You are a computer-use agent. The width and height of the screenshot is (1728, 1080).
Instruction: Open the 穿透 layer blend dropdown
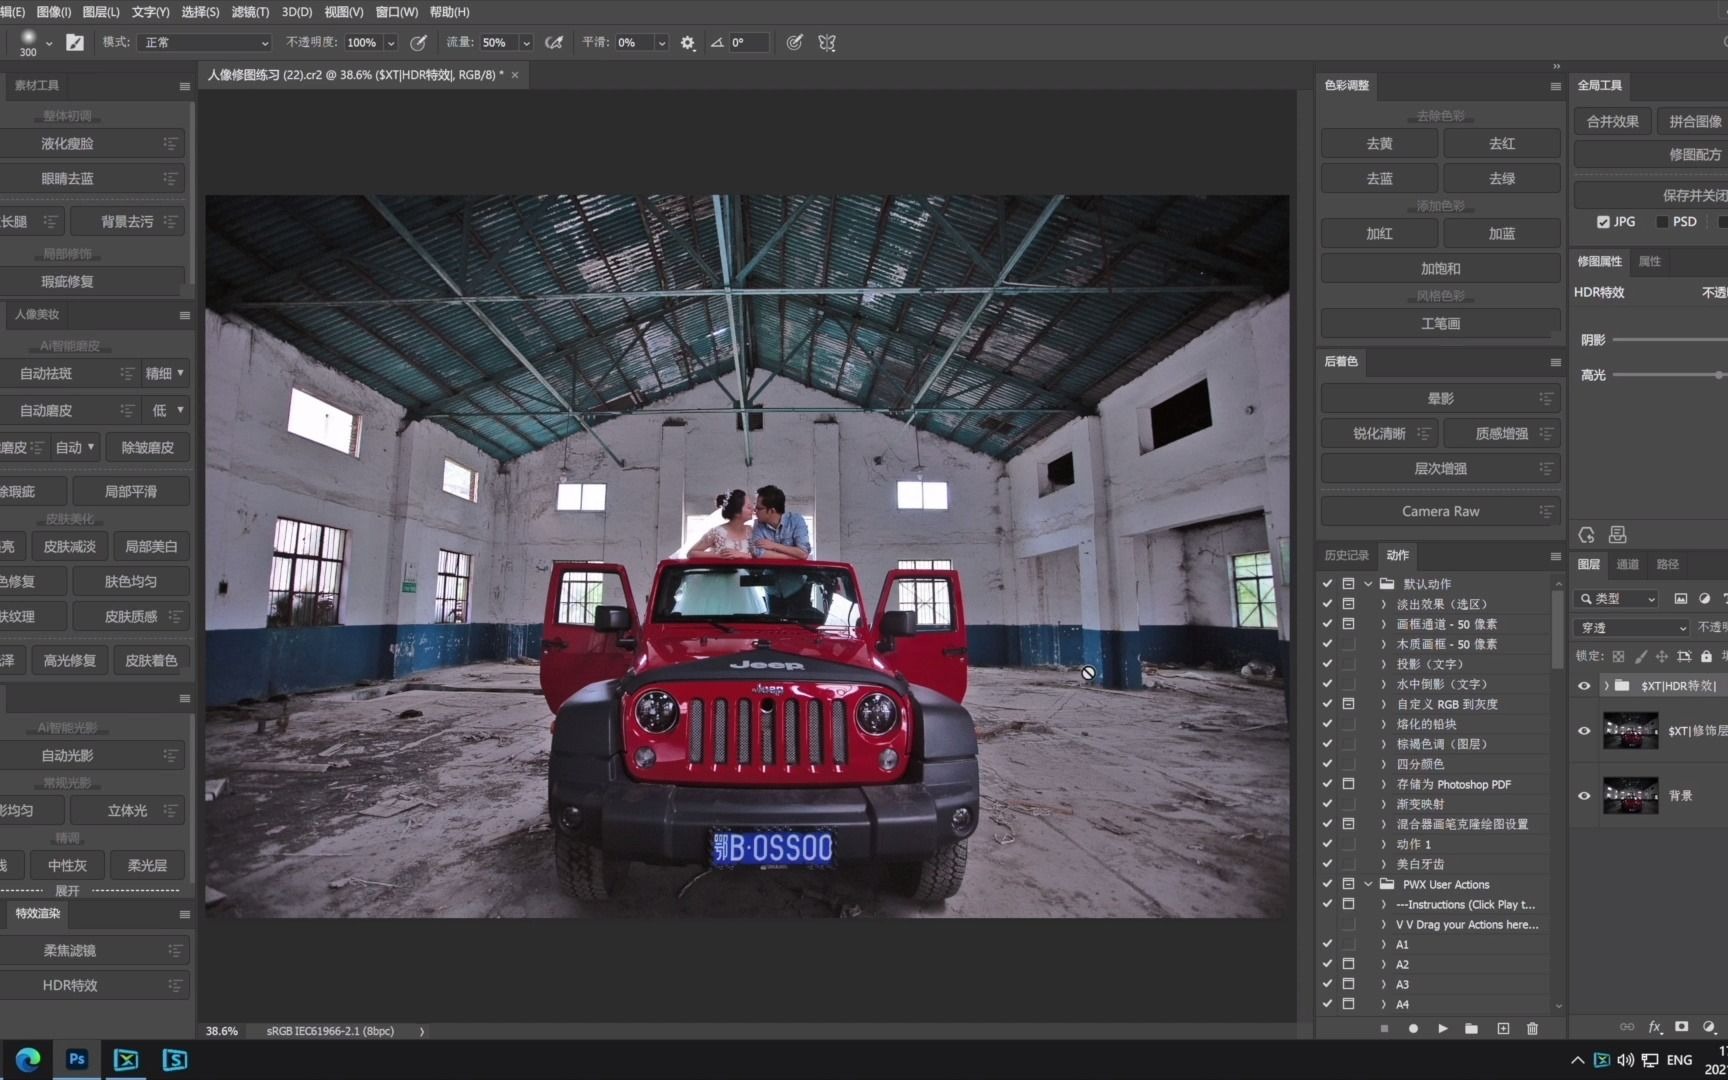[1631, 628]
